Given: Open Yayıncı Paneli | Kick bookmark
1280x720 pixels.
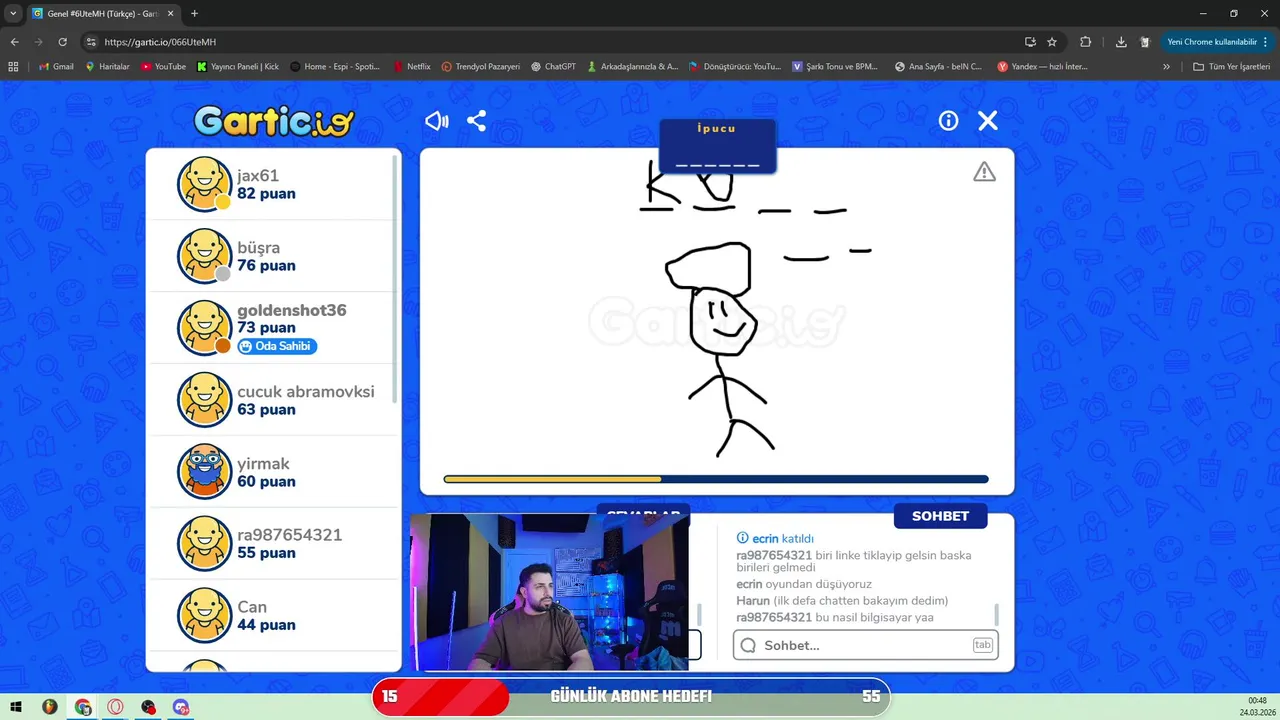Looking at the screenshot, I should click(x=238, y=67).
